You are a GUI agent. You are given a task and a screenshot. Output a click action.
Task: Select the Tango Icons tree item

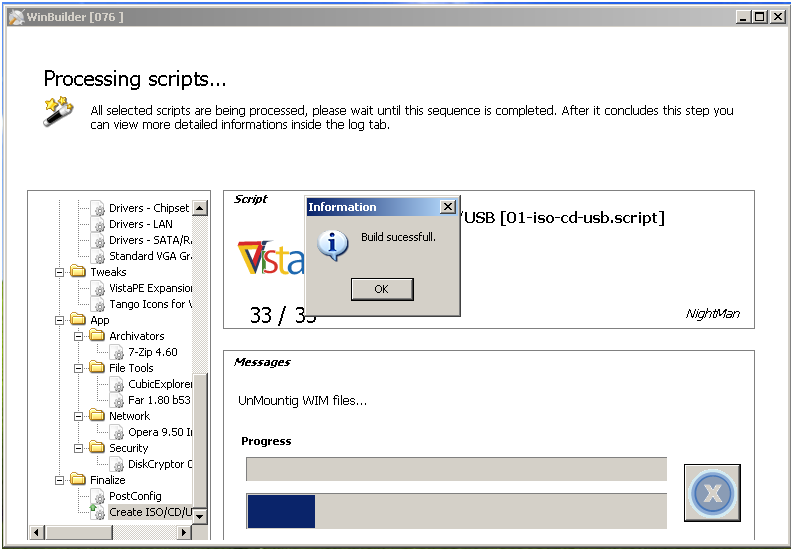coord(150,304)
